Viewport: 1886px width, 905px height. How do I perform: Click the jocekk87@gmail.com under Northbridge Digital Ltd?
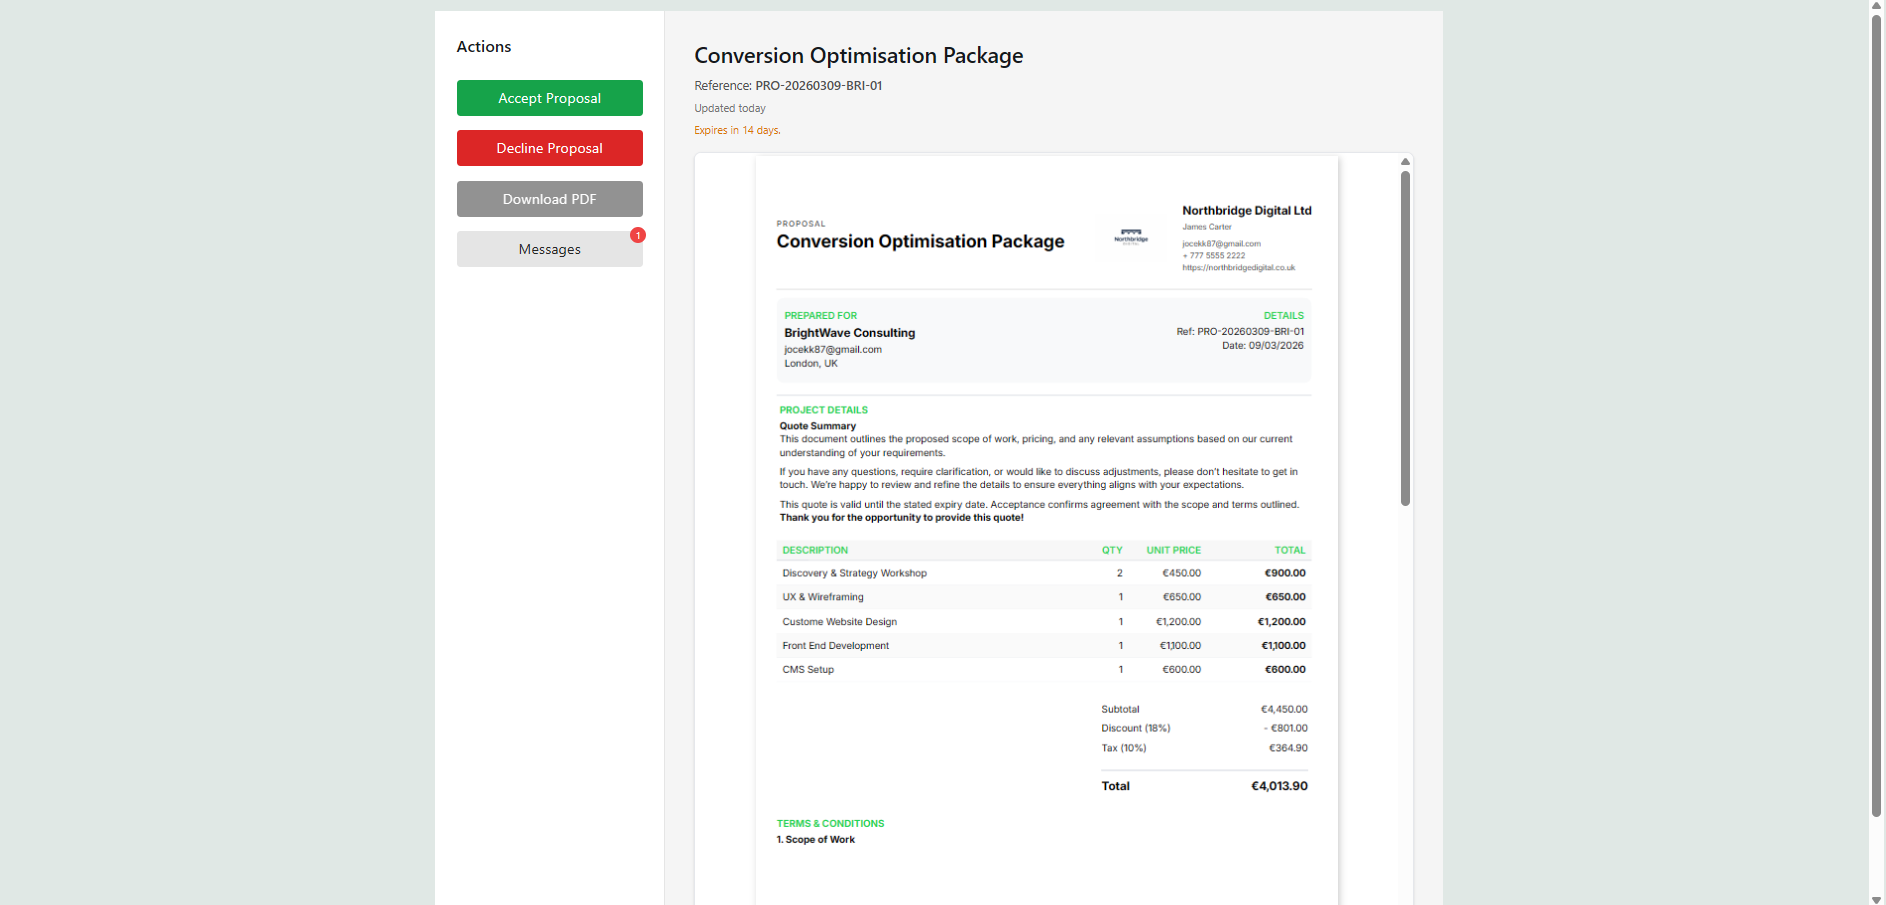pos(1221,244)
